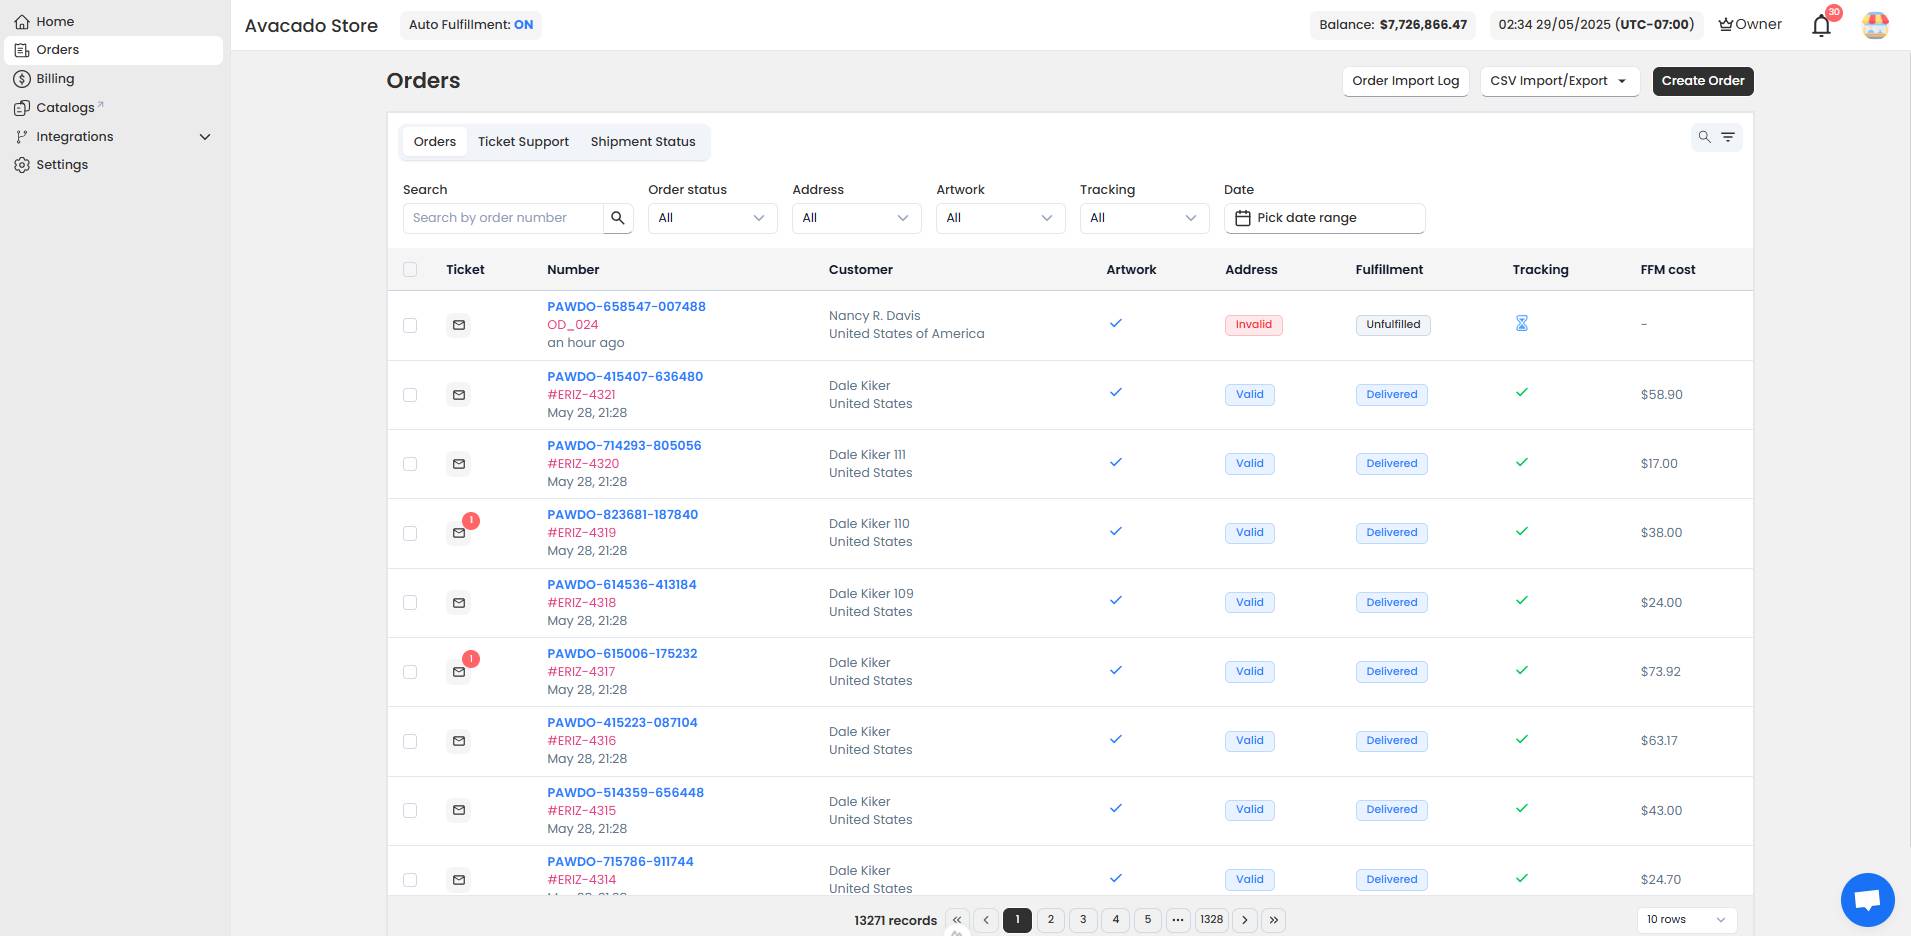Go to the first page double-arrow

(x=957, y=920)
